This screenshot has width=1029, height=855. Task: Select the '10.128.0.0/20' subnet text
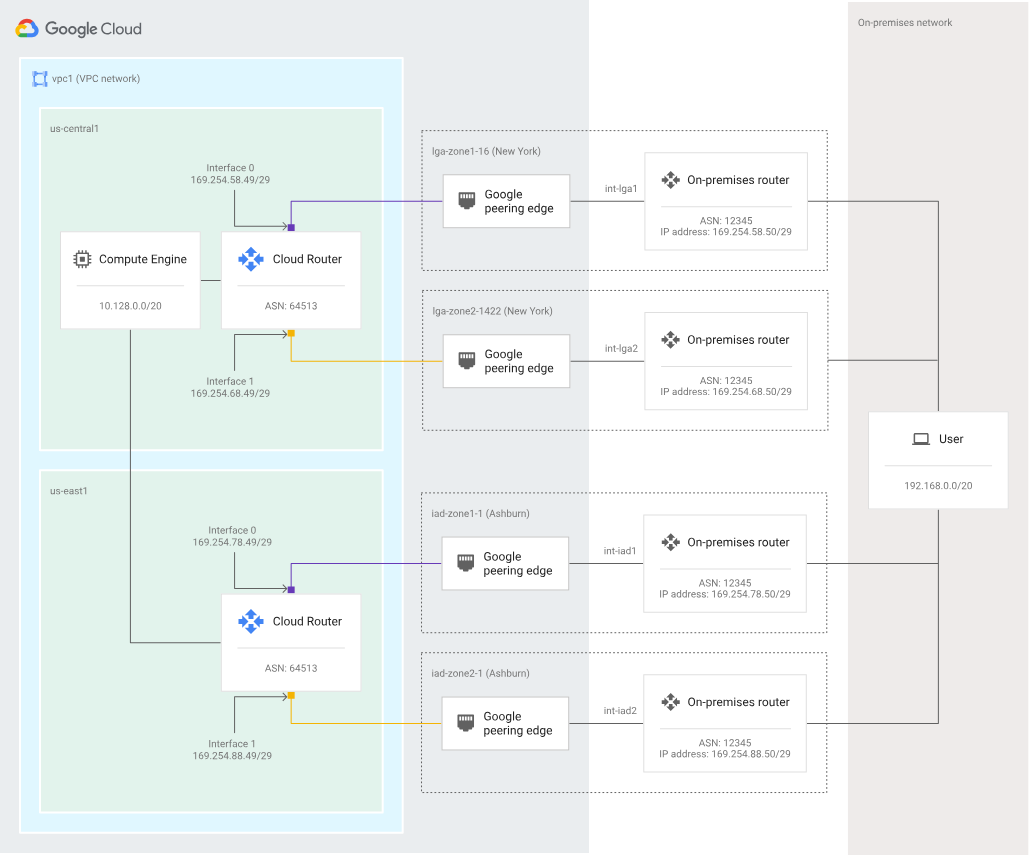coord(130,306)
